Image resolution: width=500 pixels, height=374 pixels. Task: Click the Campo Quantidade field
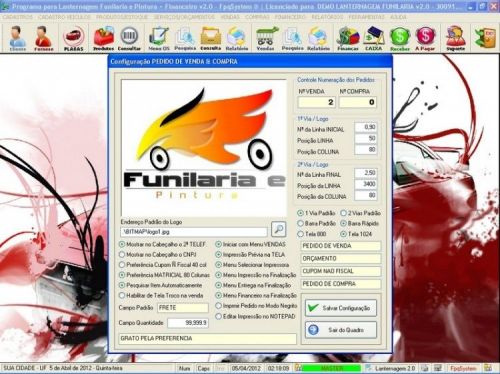click(x=188, y=323)
